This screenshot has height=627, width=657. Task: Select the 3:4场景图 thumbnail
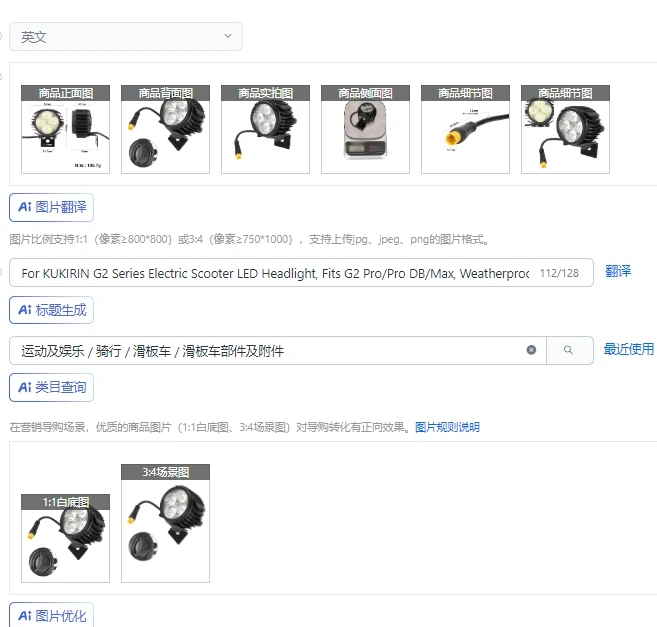point(166,523)
